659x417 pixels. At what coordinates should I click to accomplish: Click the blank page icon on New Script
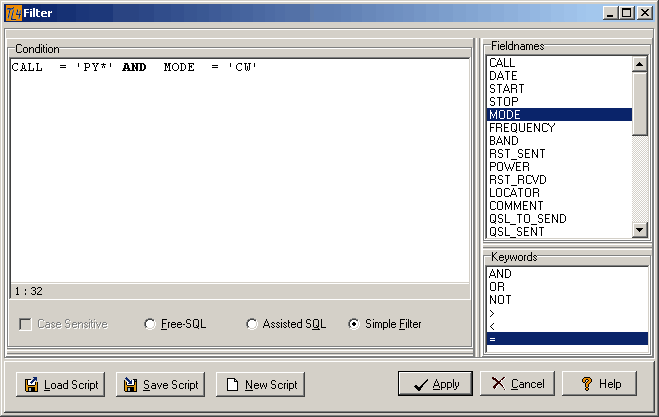point(232,385)
